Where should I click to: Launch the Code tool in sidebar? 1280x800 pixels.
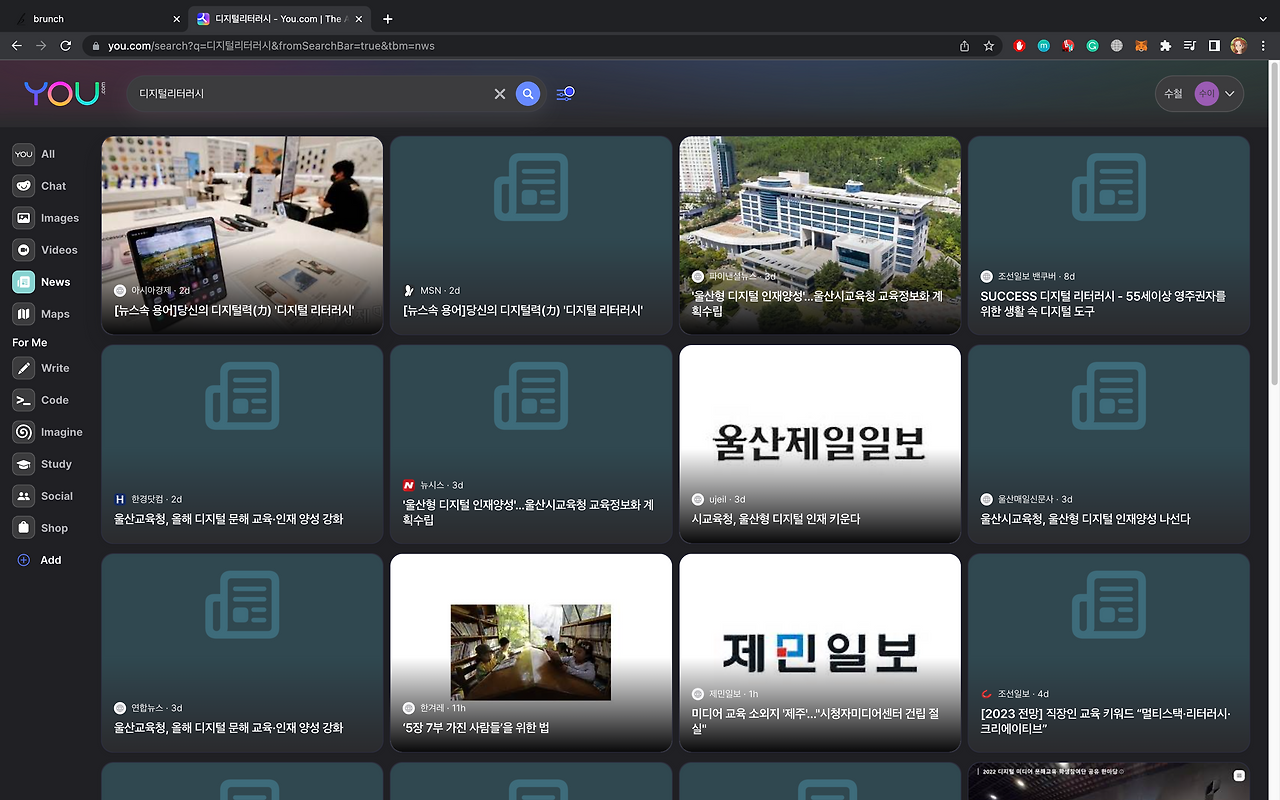(x=41, y=400)
